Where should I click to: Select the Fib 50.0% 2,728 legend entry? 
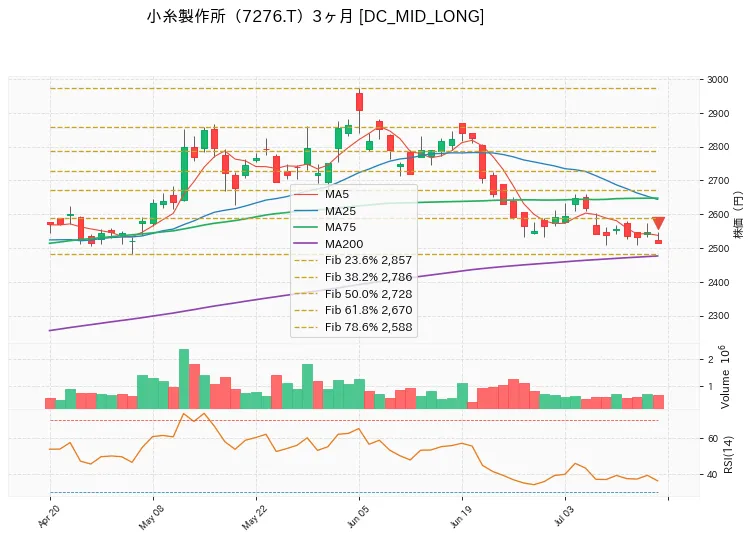tap(353, 294)
